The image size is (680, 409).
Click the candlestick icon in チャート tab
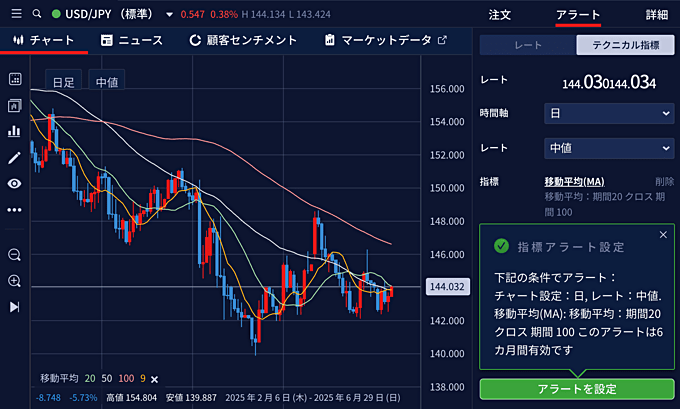18,40
